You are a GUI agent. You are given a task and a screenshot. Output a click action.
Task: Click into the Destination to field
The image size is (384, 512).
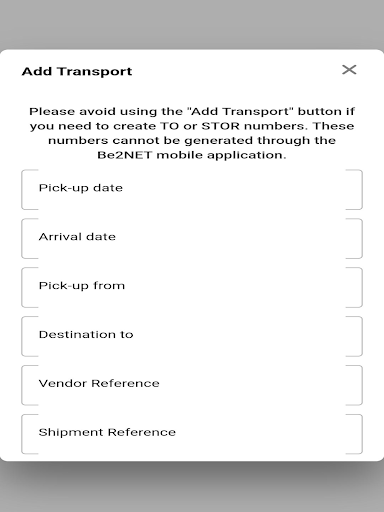pyautogui.click(x=192, y=336)
